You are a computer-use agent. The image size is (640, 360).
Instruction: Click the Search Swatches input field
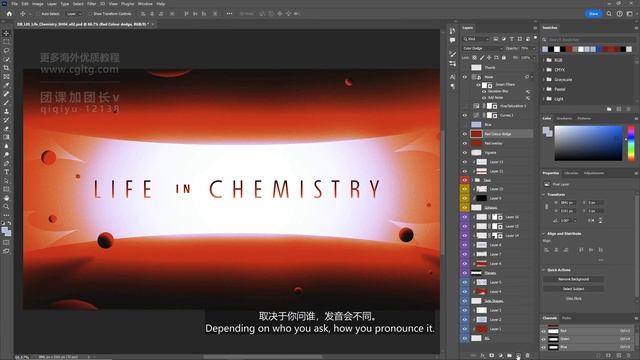point(591,40)
